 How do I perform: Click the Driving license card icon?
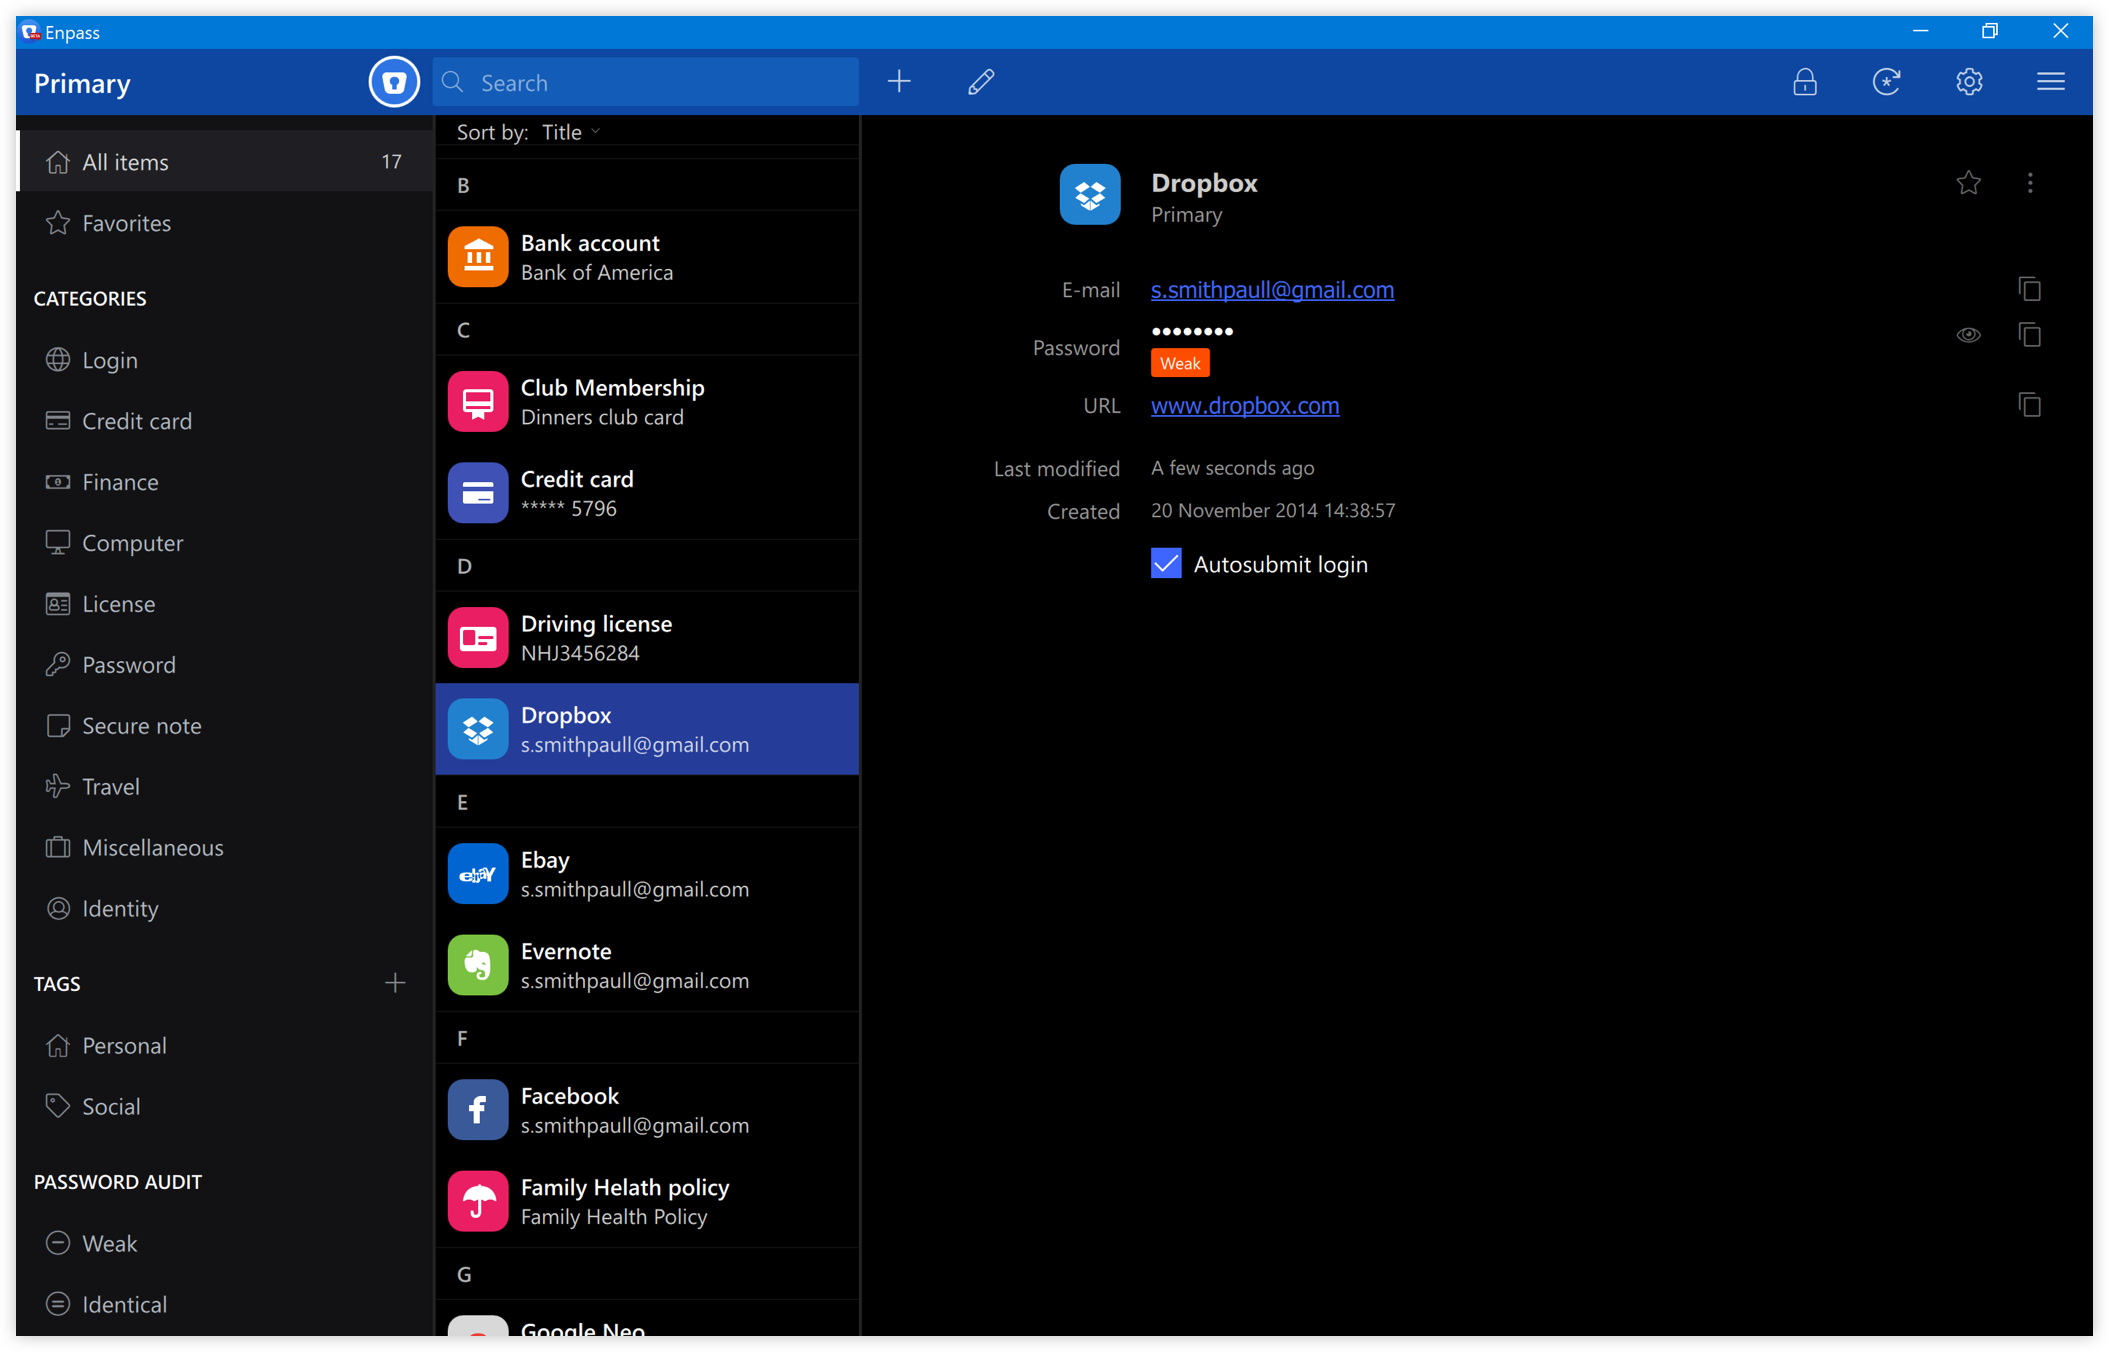(478, 638)
